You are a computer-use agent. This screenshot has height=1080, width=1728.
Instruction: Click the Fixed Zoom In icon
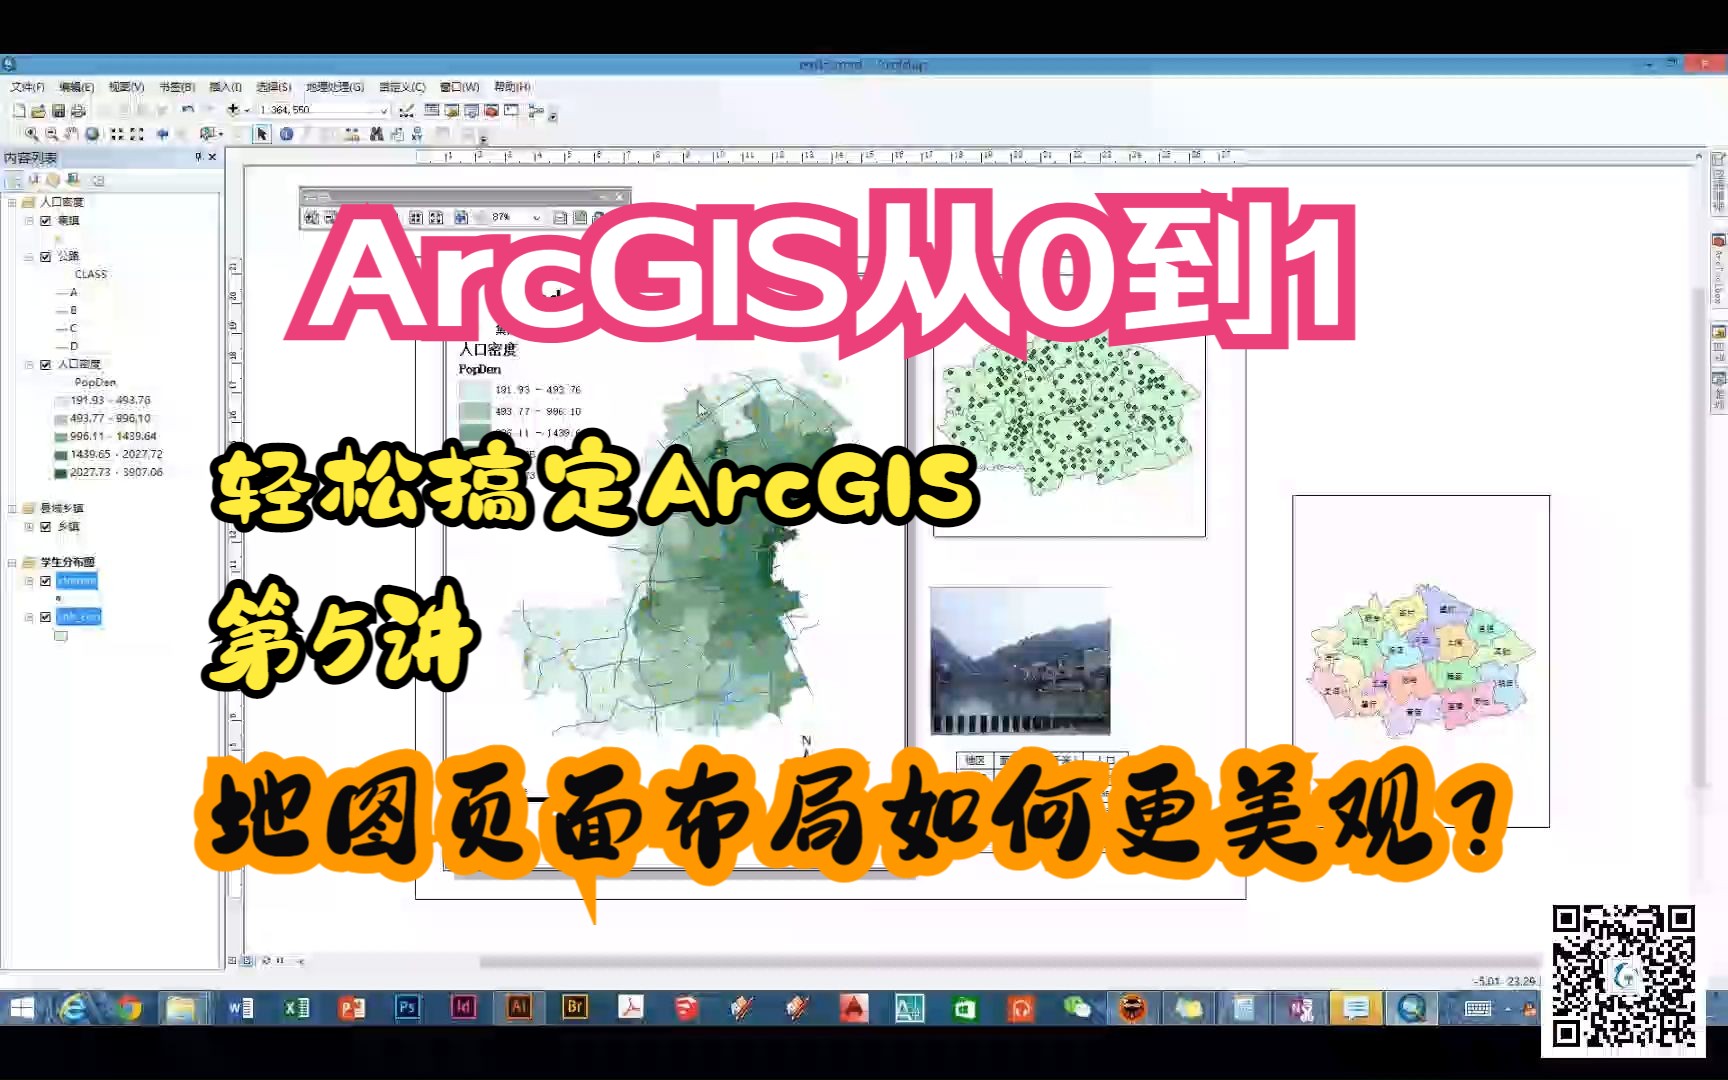[117, 134]
